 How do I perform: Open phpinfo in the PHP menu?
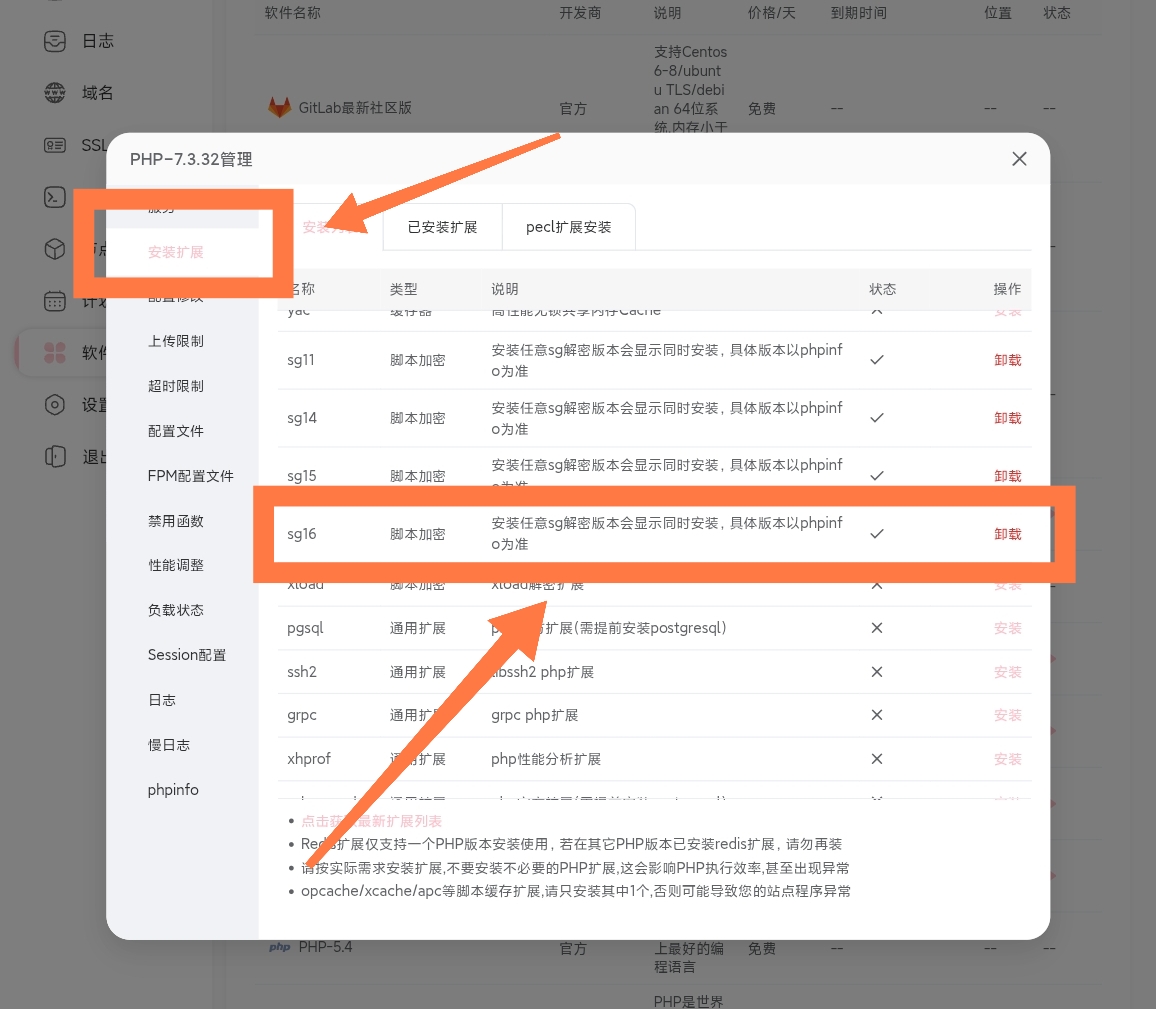click(x=173, y=790)
